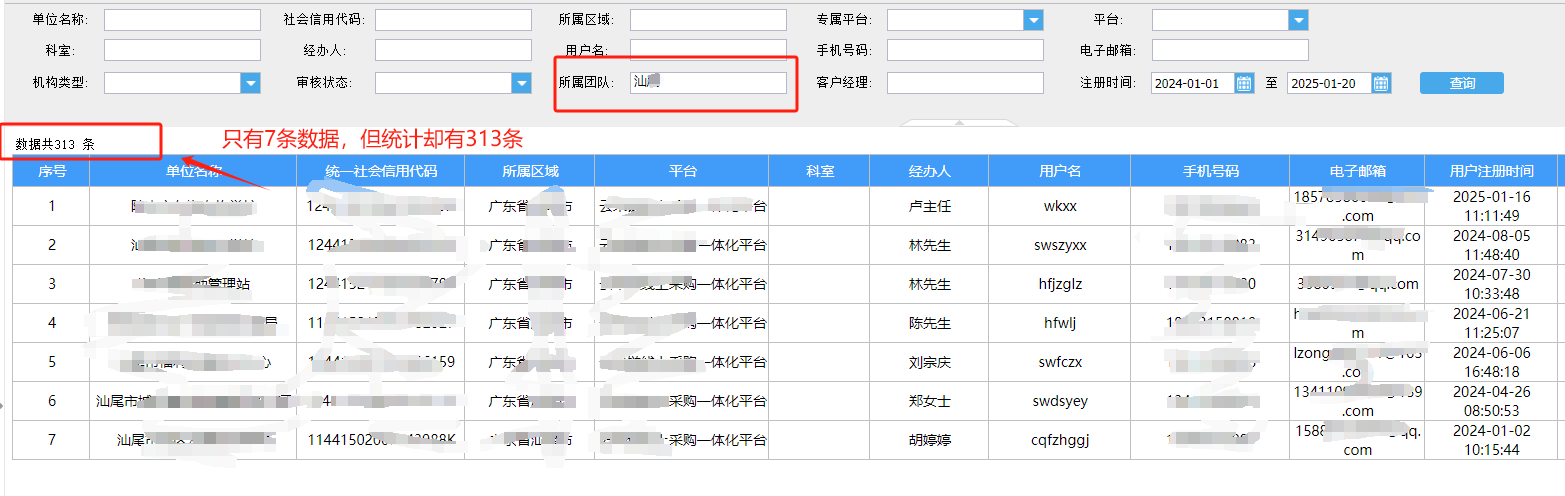
Task: Click handler cell 郑女士
Action: click(929, 401)
